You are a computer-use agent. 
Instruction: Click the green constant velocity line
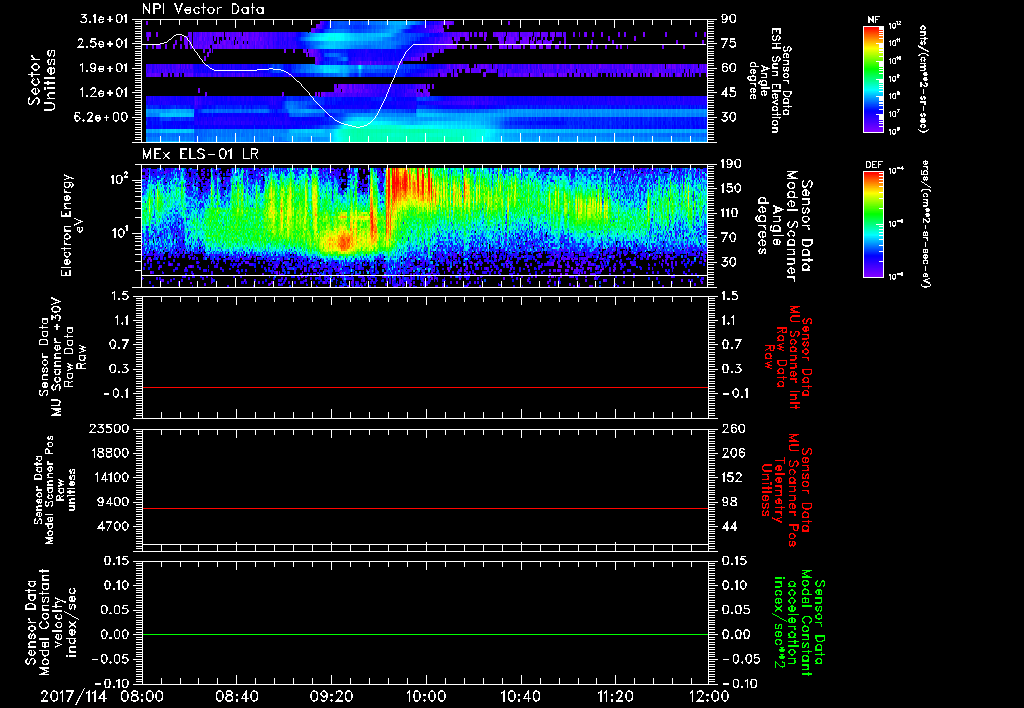pos(425,635)
